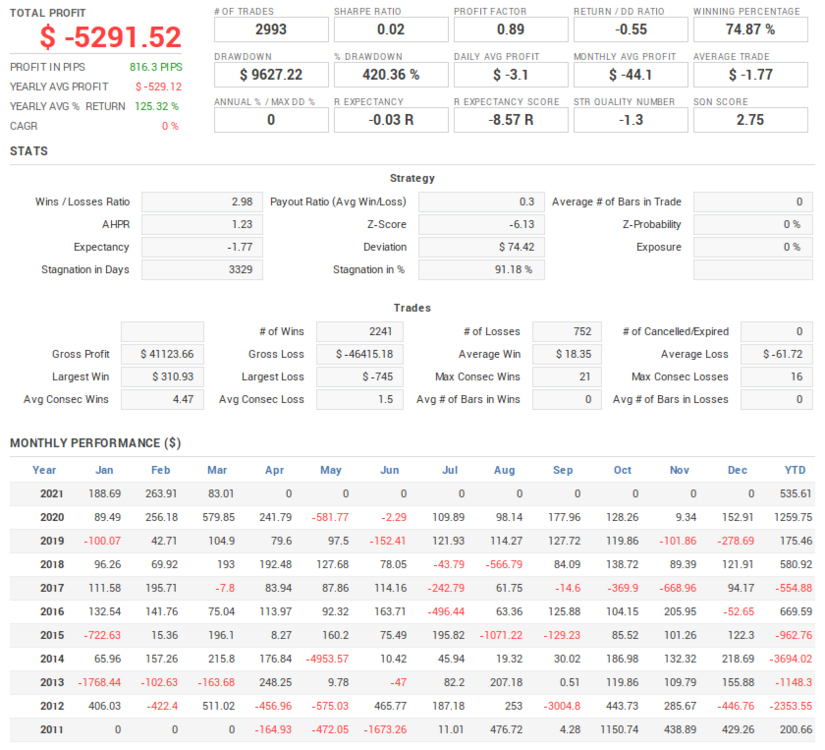Select the Stagnation in Days field 3329

[202, 270]
